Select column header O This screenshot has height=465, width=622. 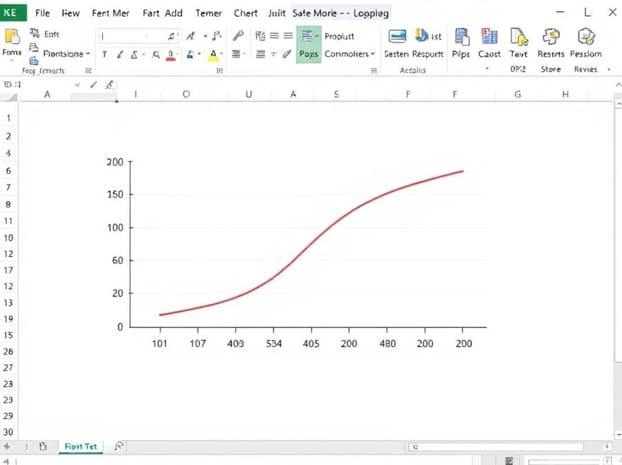pos(186,94)
